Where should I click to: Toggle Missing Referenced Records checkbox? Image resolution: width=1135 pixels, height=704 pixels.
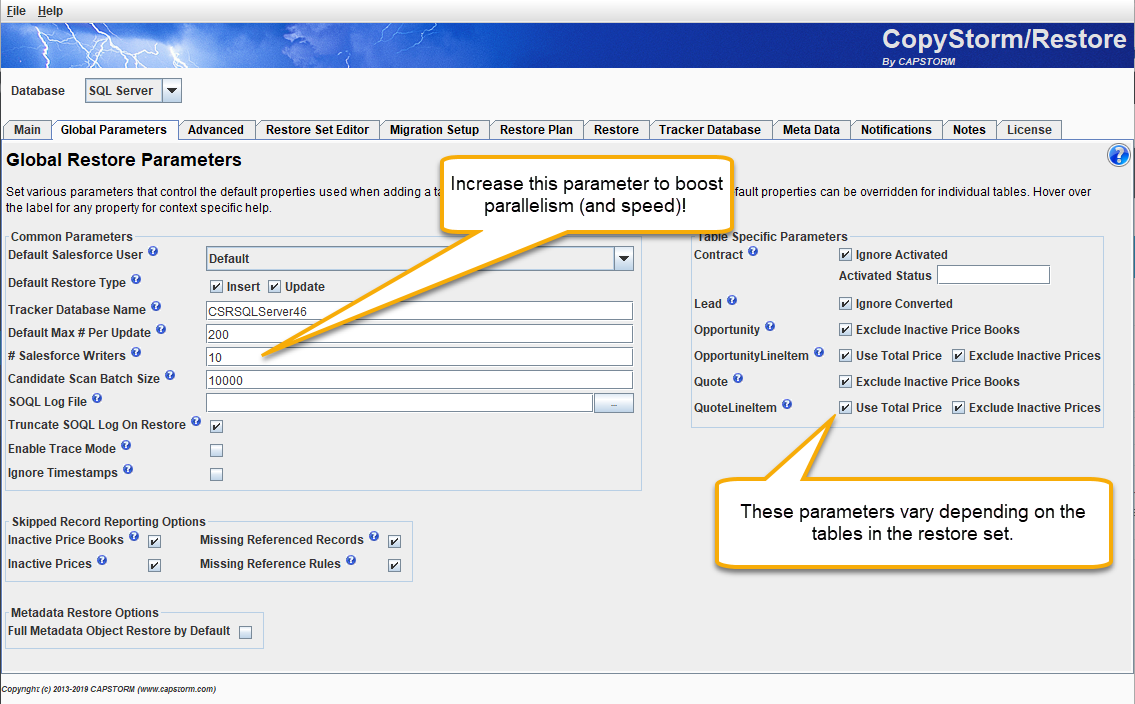(394, 541)
